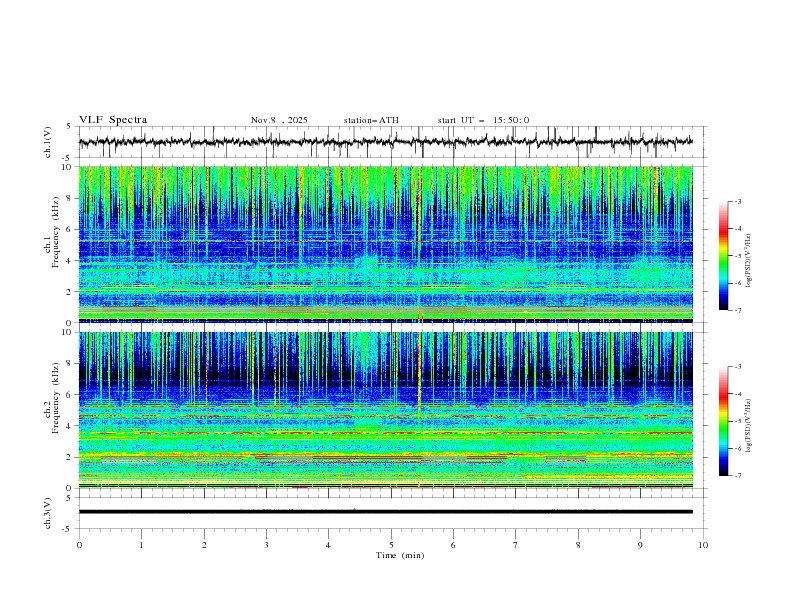Click the 'ch.3(V)' waveform axis label

coord(48,513)
